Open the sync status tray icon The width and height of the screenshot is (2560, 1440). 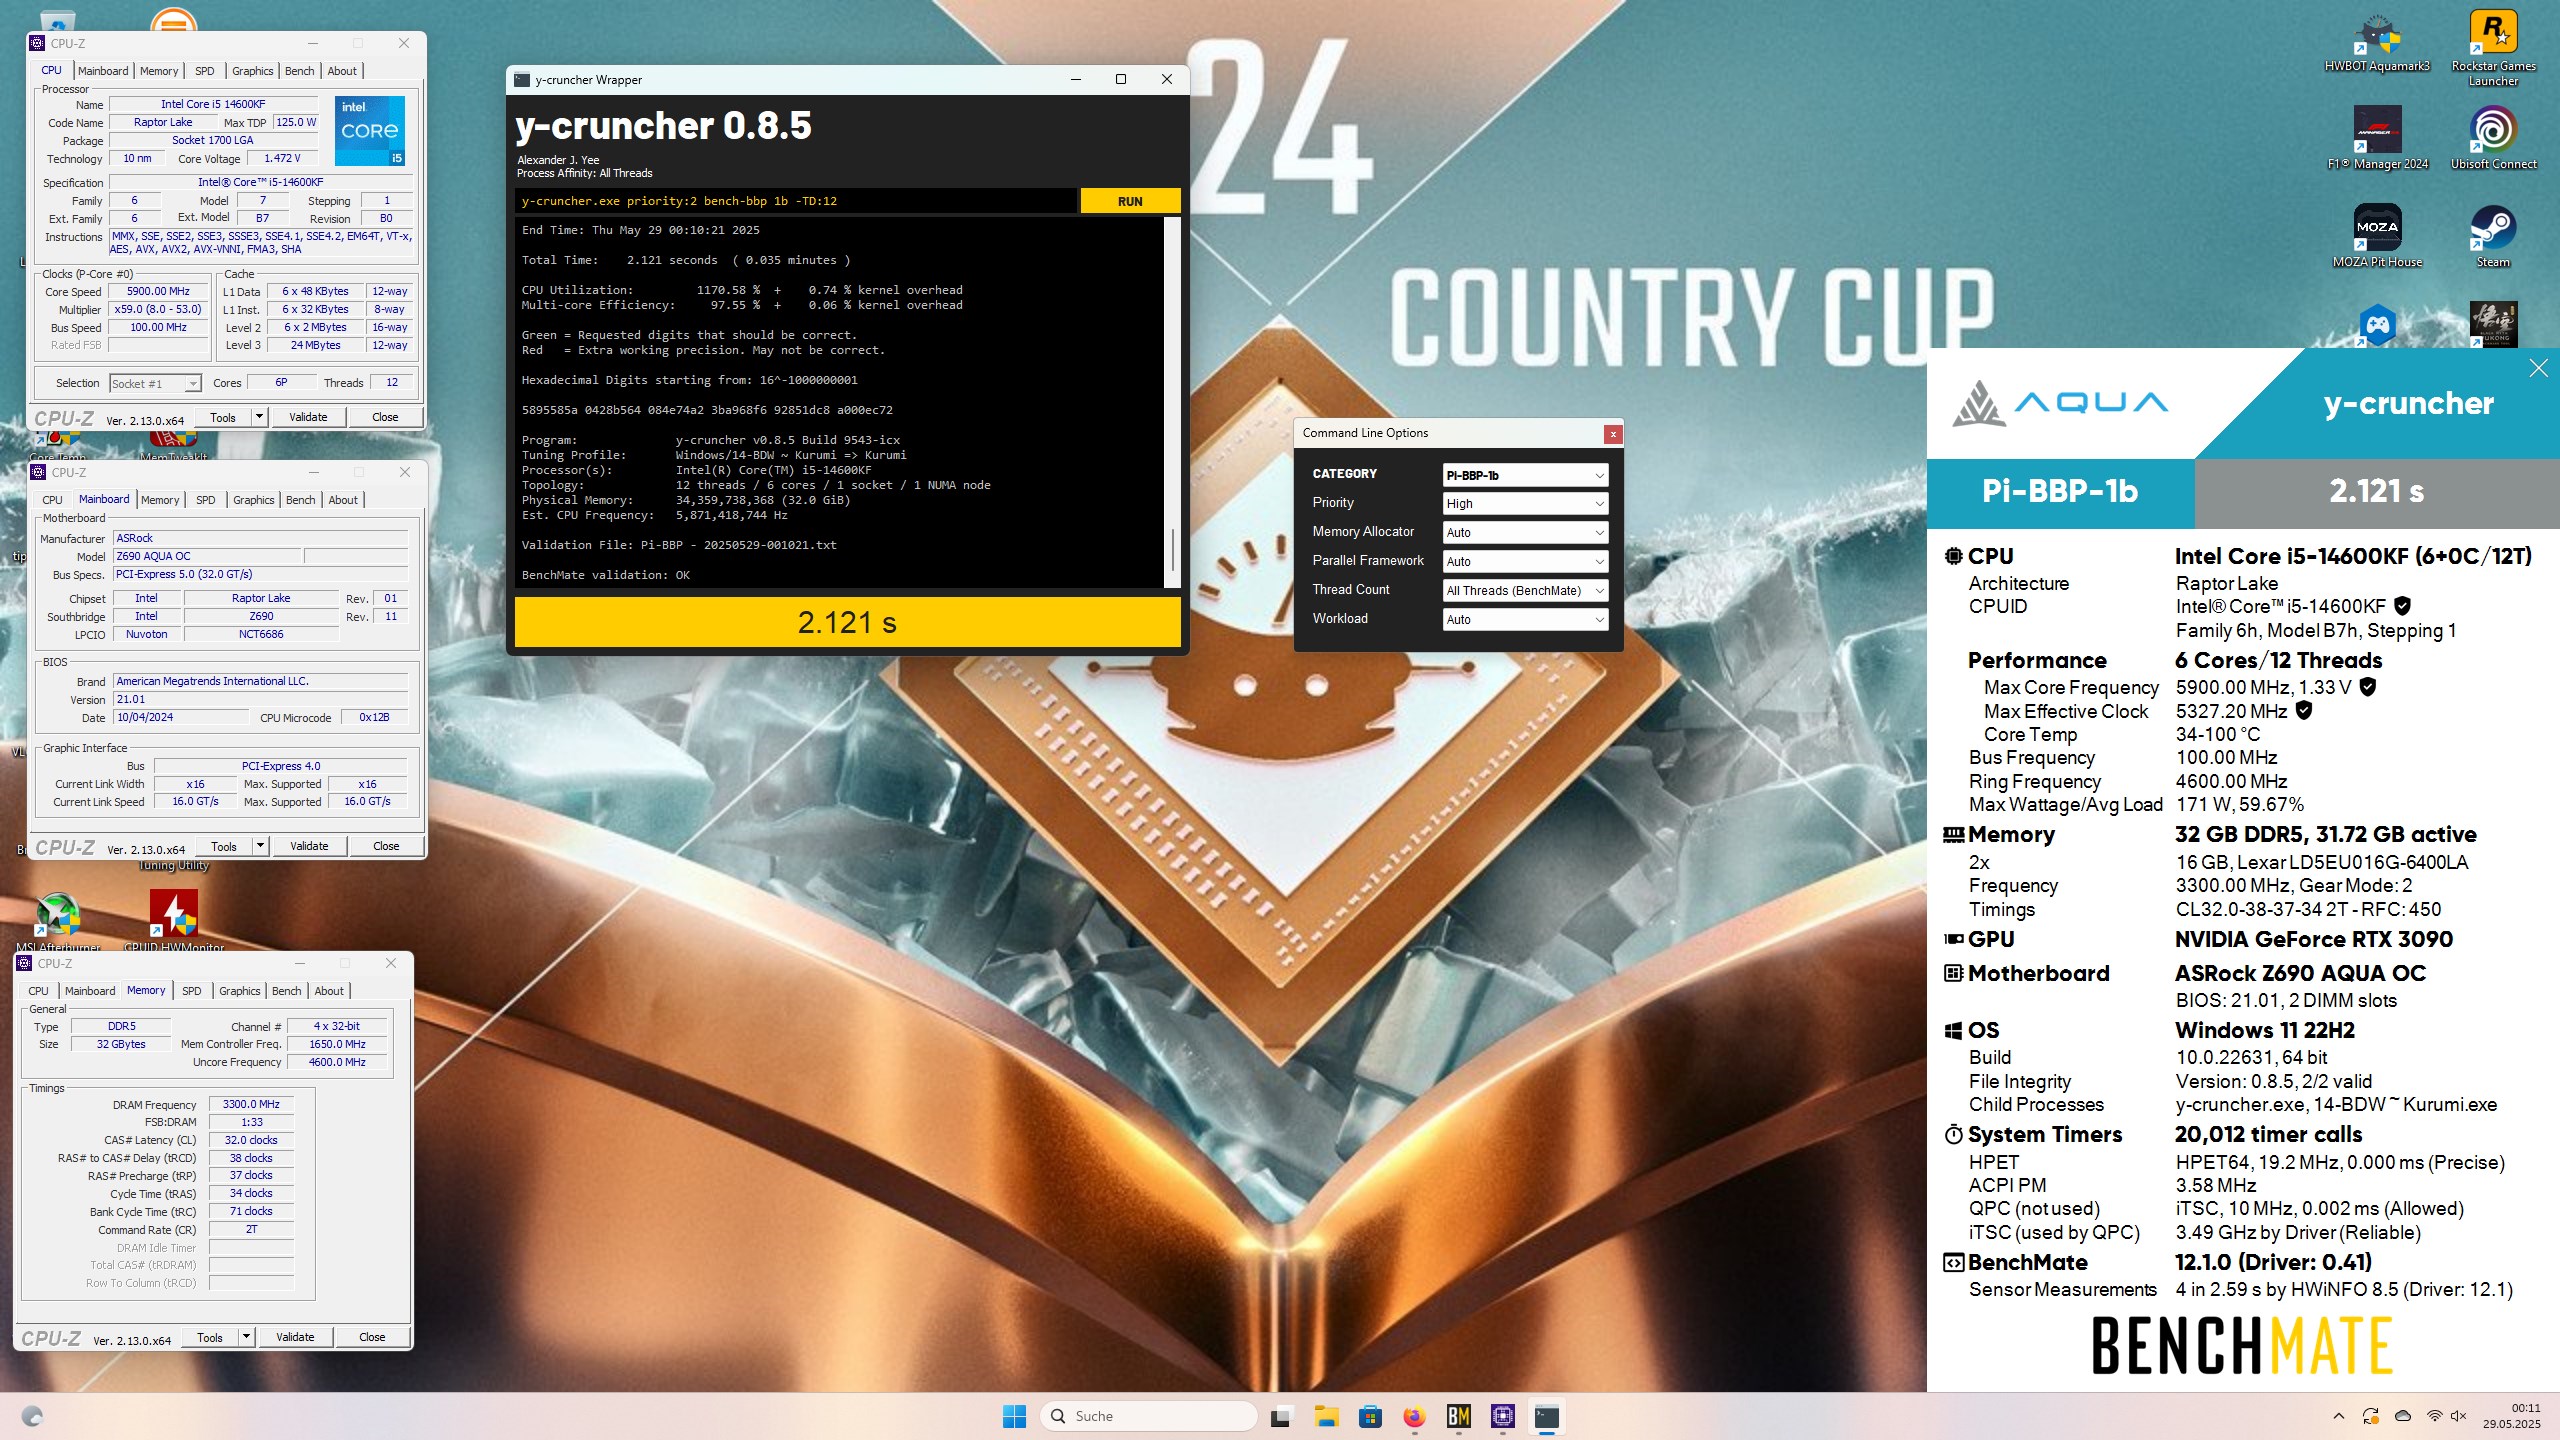pos(2370,1416)
